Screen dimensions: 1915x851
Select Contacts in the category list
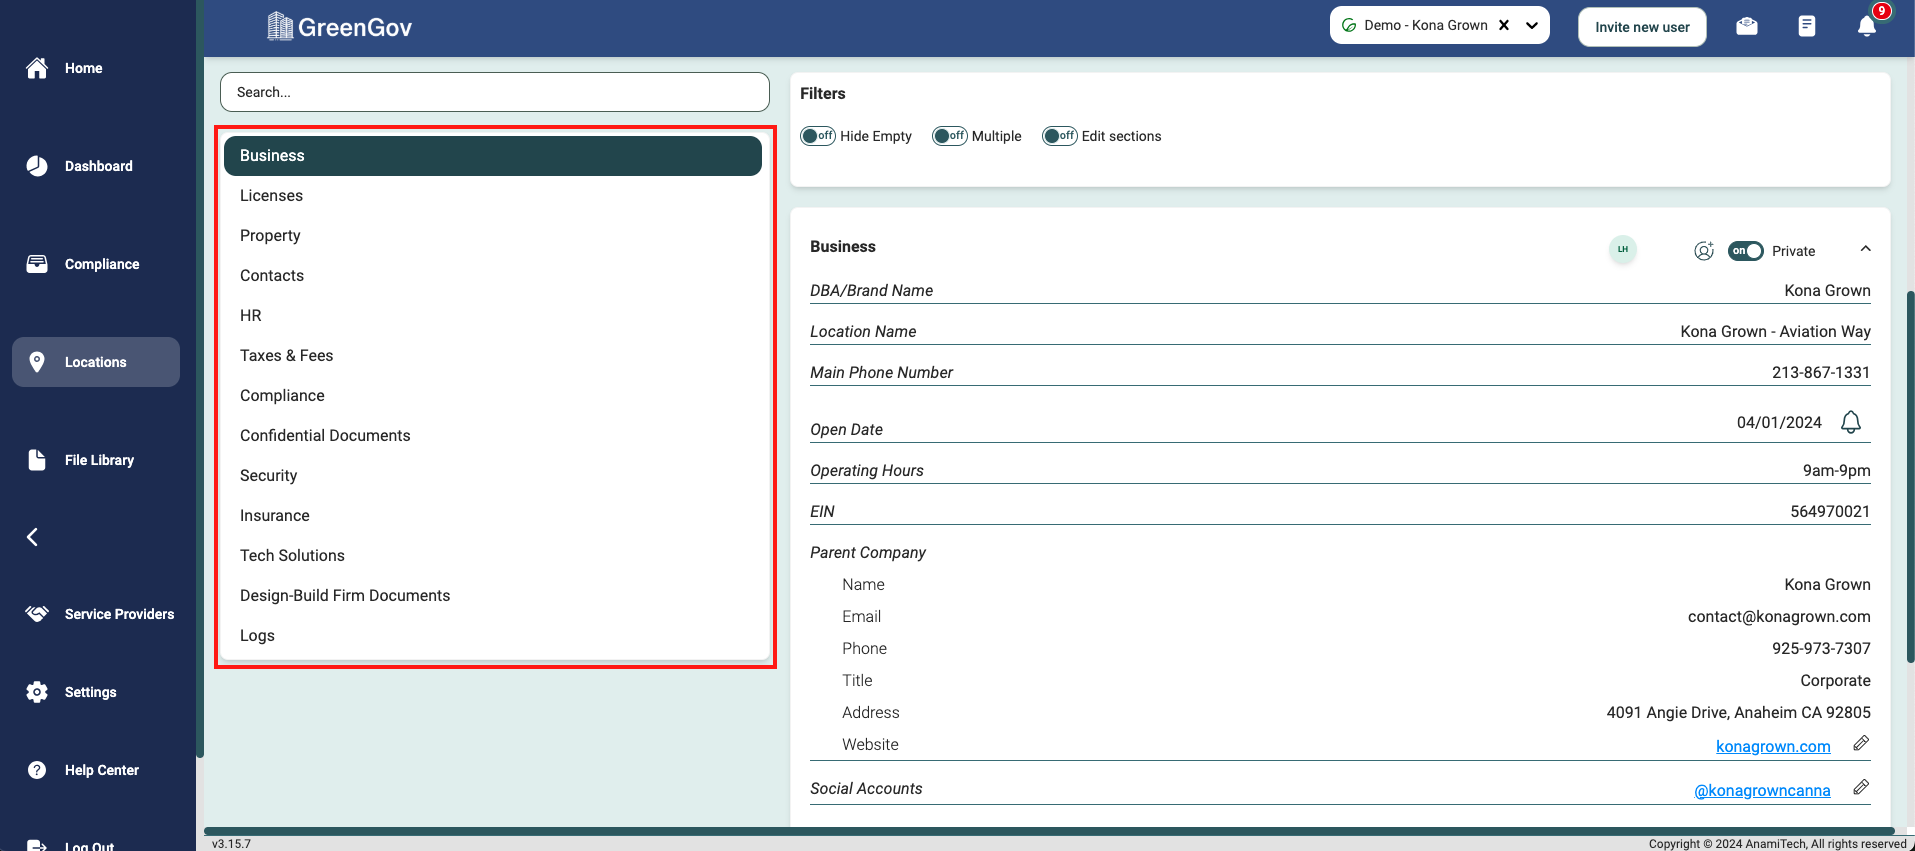click(493, 276)
